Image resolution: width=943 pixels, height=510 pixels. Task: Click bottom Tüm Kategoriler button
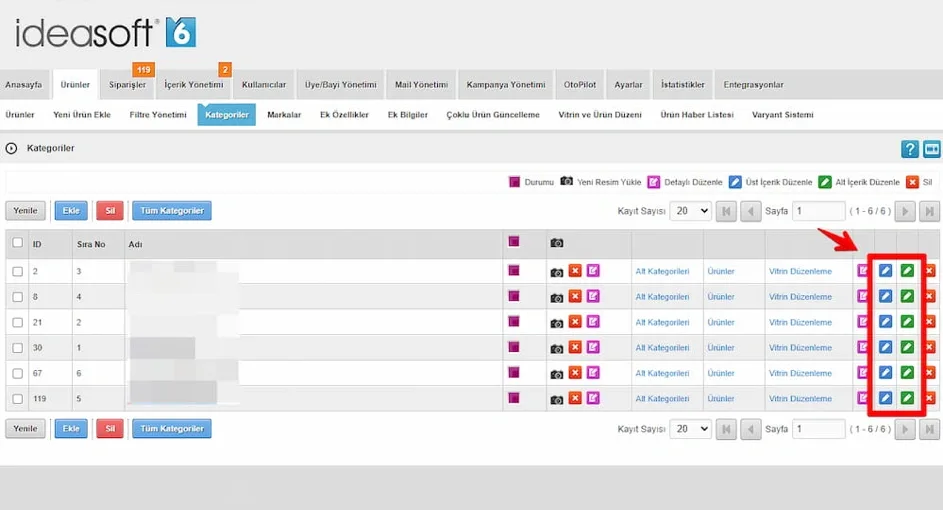pos(172,429)
